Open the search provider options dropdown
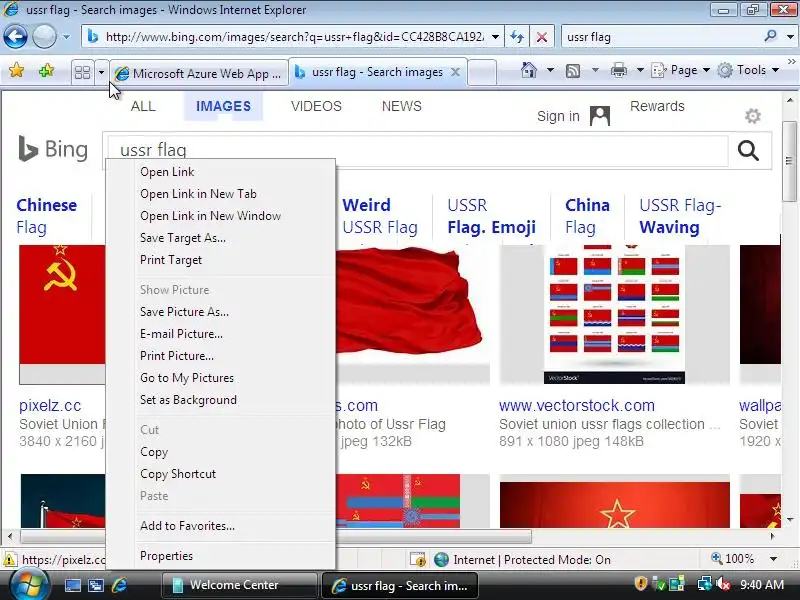 point(790,37)
